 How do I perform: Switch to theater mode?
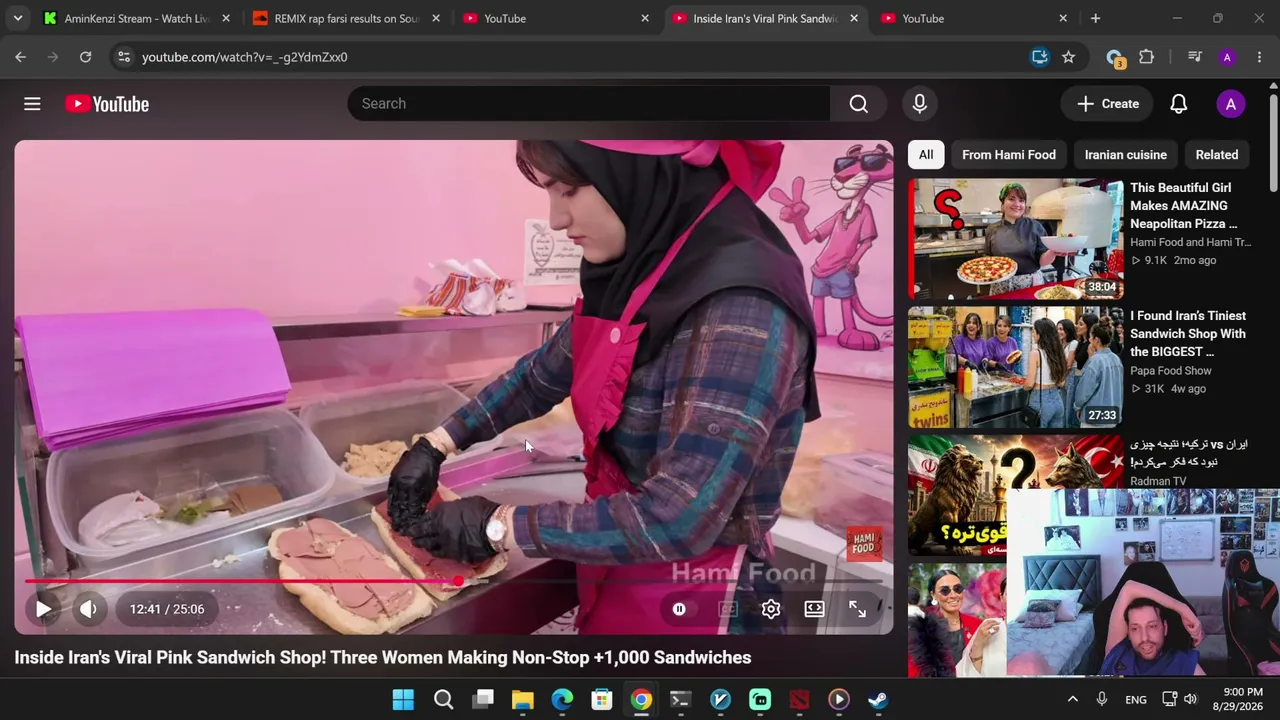814,609
